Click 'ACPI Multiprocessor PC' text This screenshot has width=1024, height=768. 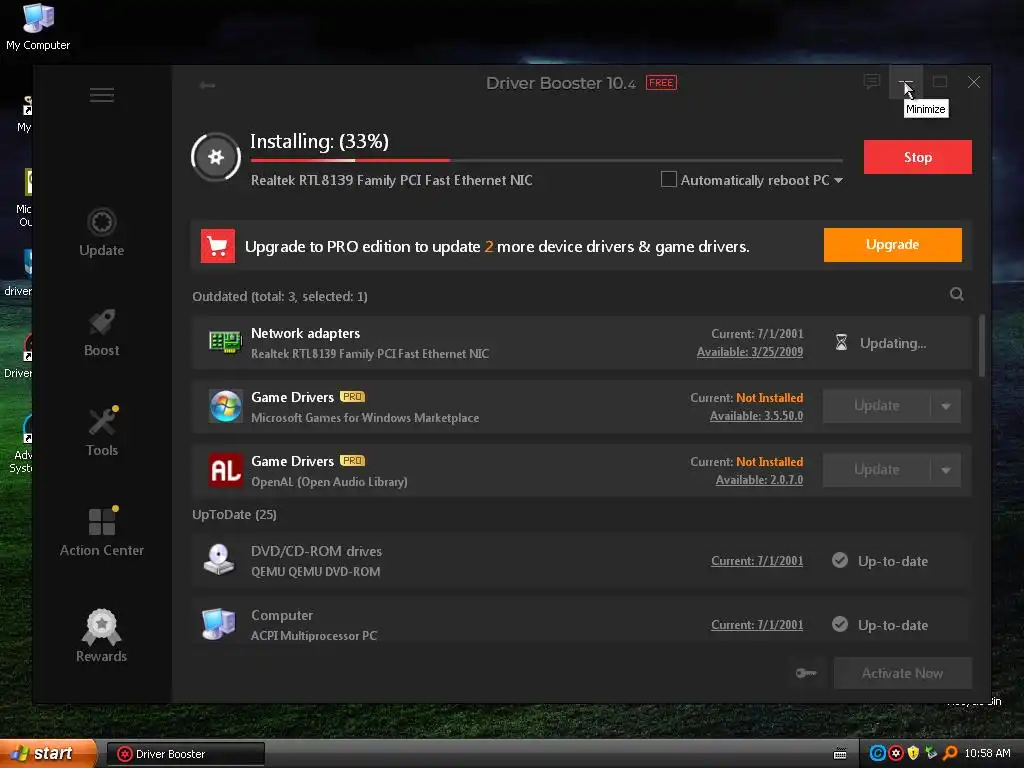click(313, 635)
